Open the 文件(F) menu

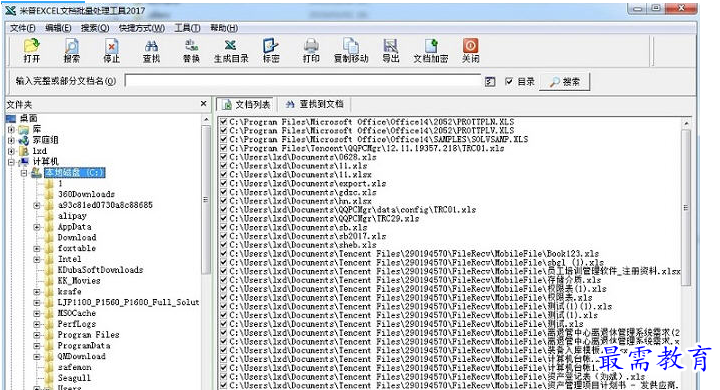tap(22, 28)
